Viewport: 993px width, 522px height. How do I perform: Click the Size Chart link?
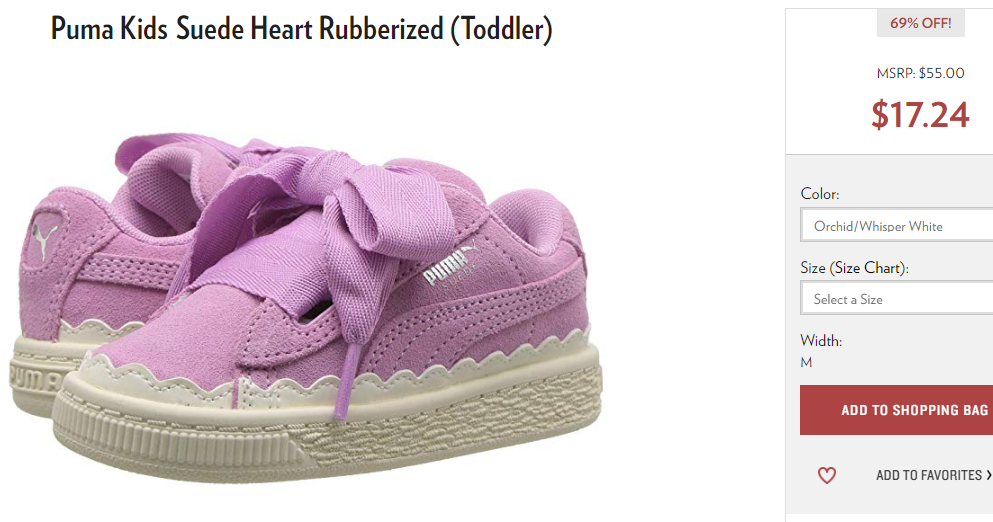(x=869, y=268)
